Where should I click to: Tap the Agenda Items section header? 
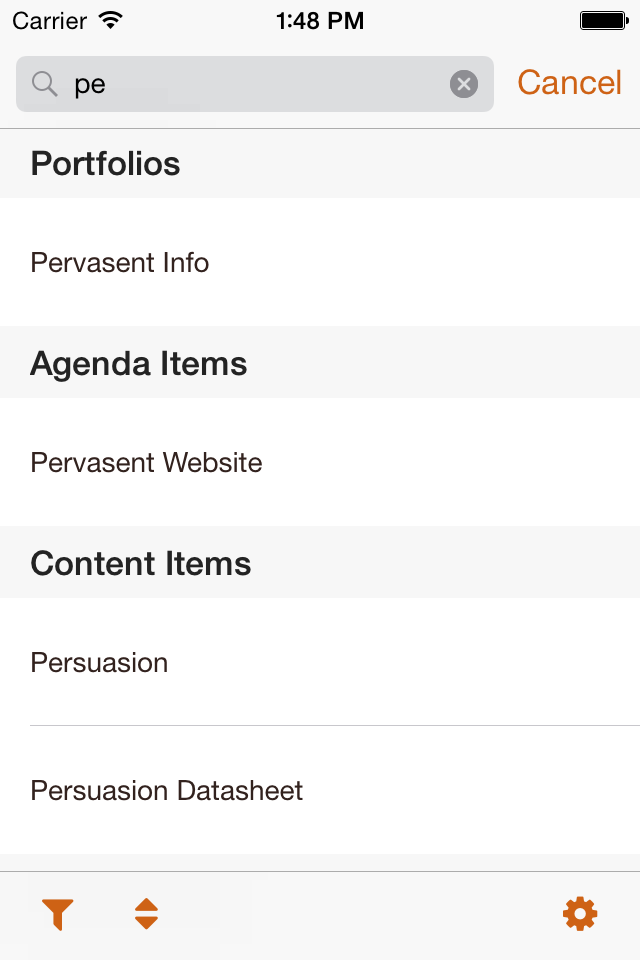tap(320, 363)
